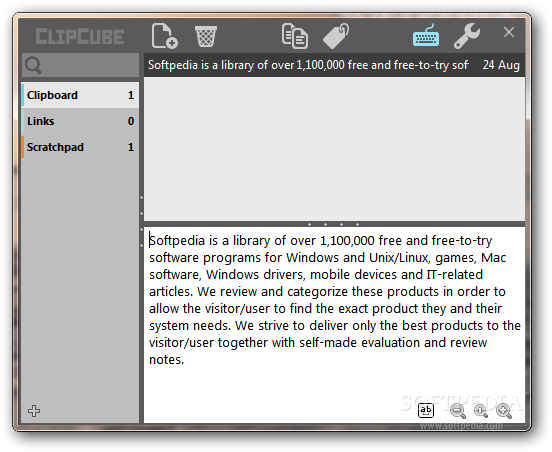Click the search field
The height and width of the screenshot is (452, 552).
coord(80,65)
